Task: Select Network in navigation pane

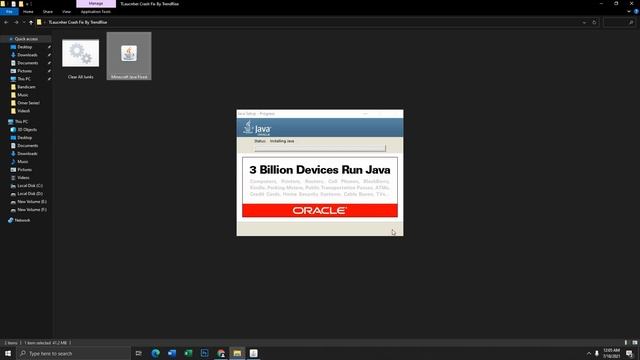Action: click(x=22, y=220)
